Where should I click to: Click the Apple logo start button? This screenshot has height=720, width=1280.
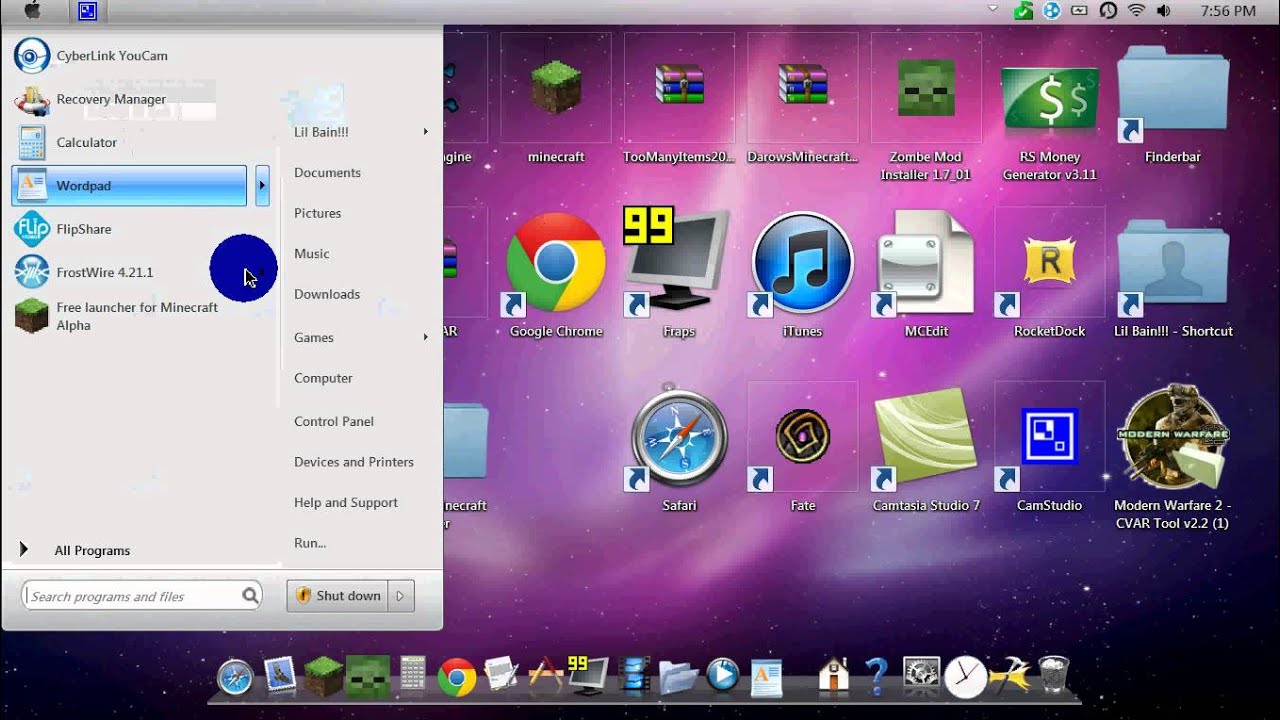tap(33, 11)
